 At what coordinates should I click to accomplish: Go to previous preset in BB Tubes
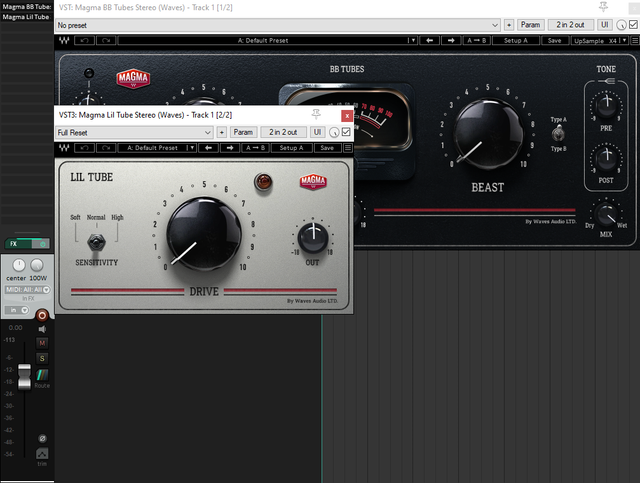point(429,40)
